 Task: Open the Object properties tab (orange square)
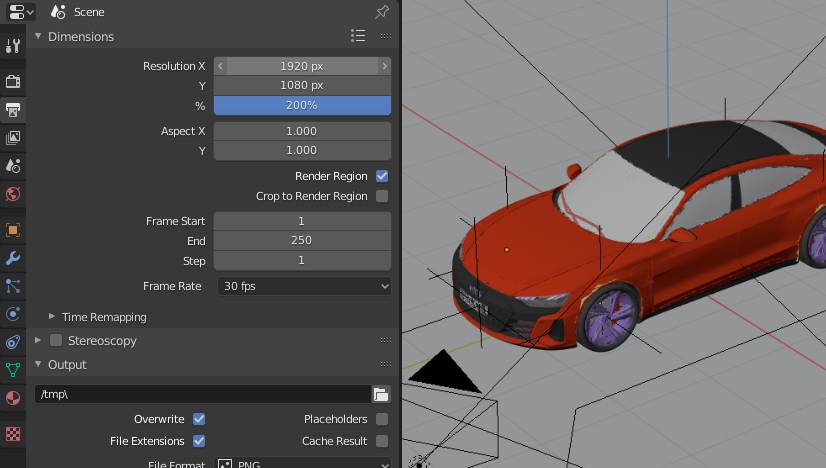pyautogui.click(x=13, y=230)
